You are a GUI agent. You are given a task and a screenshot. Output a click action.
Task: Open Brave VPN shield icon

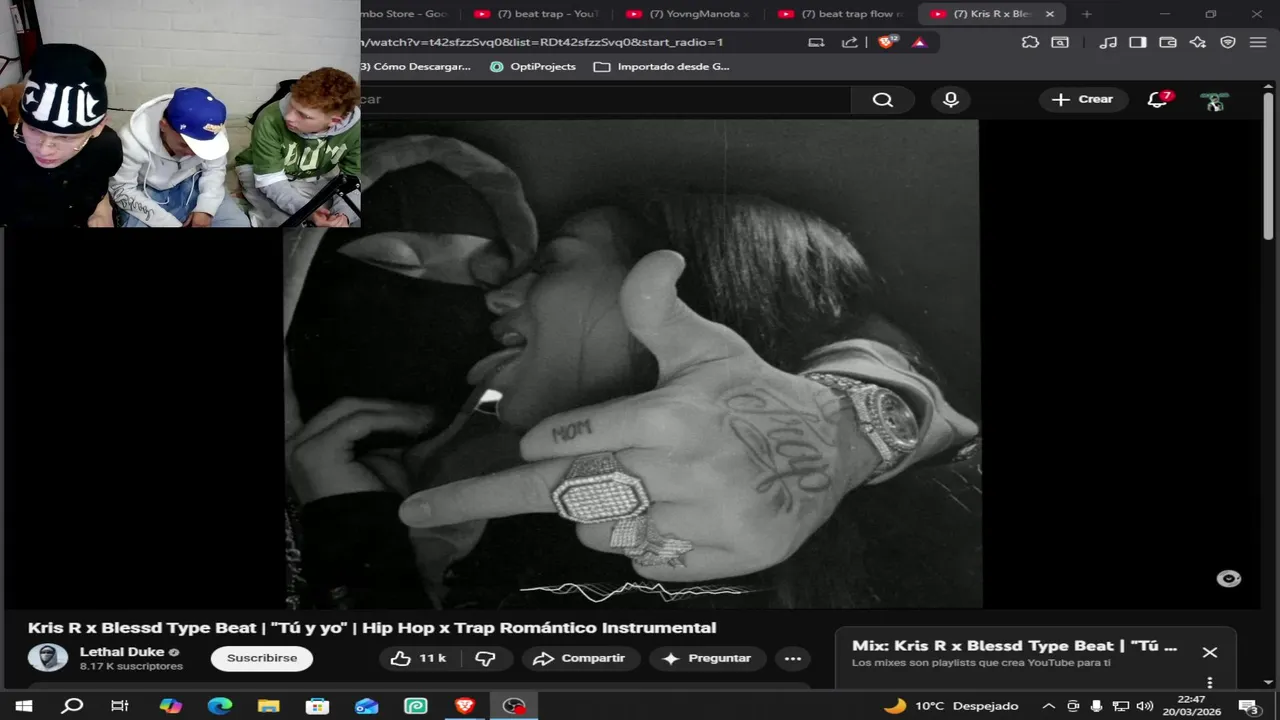1228,42
